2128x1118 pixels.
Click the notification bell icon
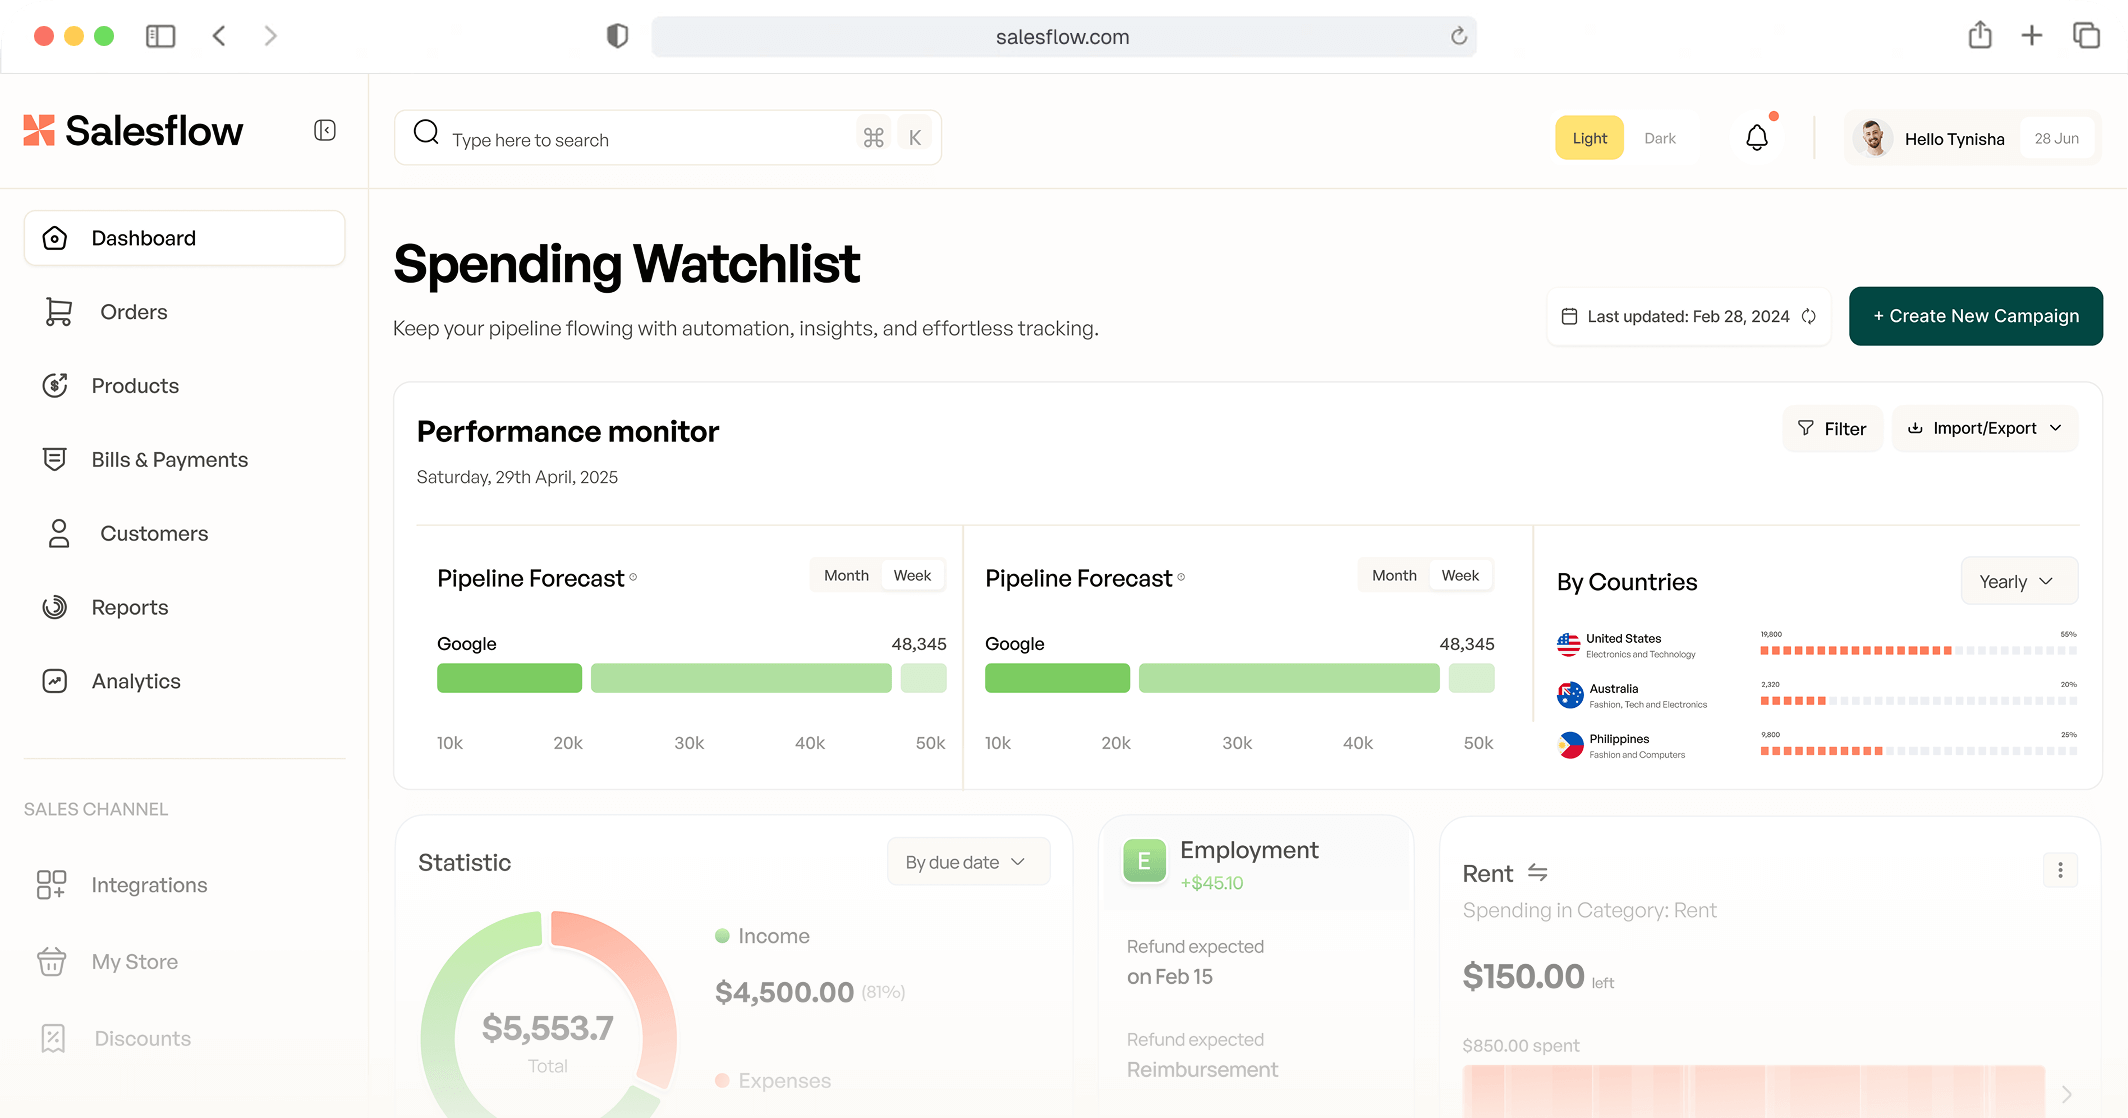[1756, 138]
